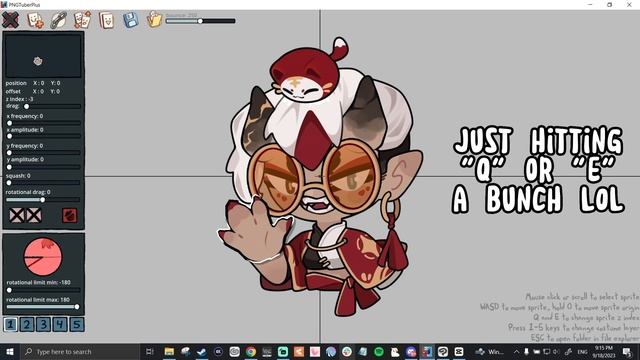
Task: Select costume layer 4
Action: tap(60, 324)
